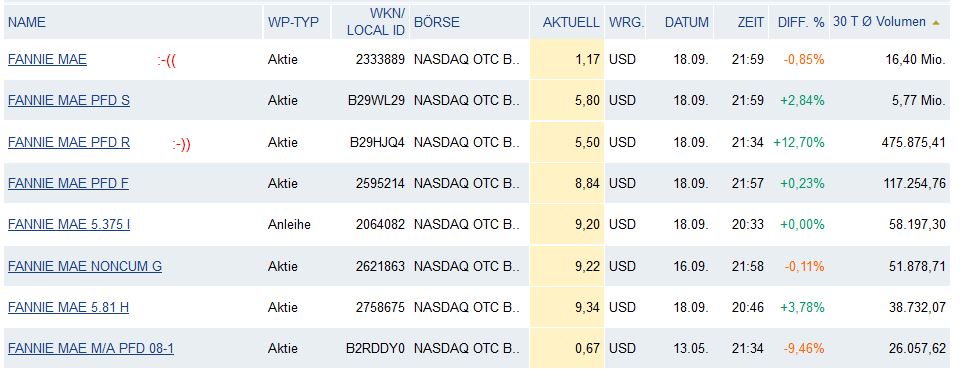
Task: Open the FANNIE MAE 5.81 H link
Action: tap(68, 307)
